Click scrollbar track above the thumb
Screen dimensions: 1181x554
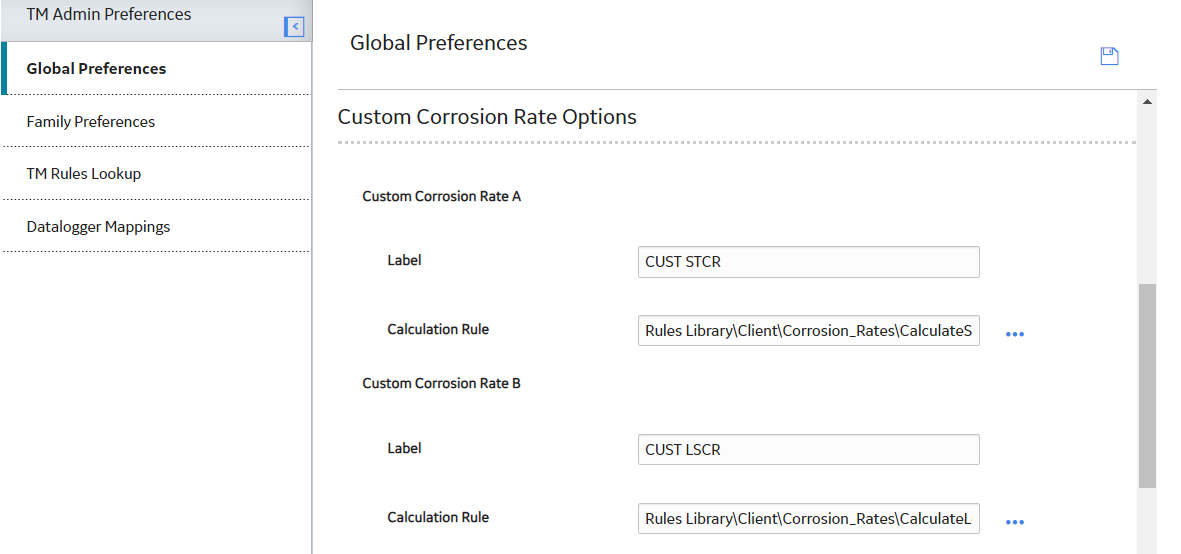tap(1147, 196)
